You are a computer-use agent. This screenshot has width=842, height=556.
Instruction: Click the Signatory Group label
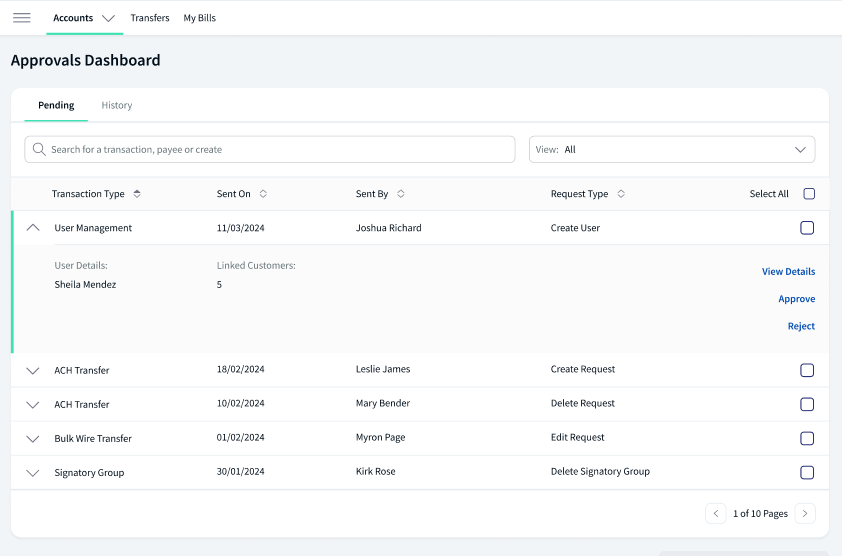[x=89, y=473]
